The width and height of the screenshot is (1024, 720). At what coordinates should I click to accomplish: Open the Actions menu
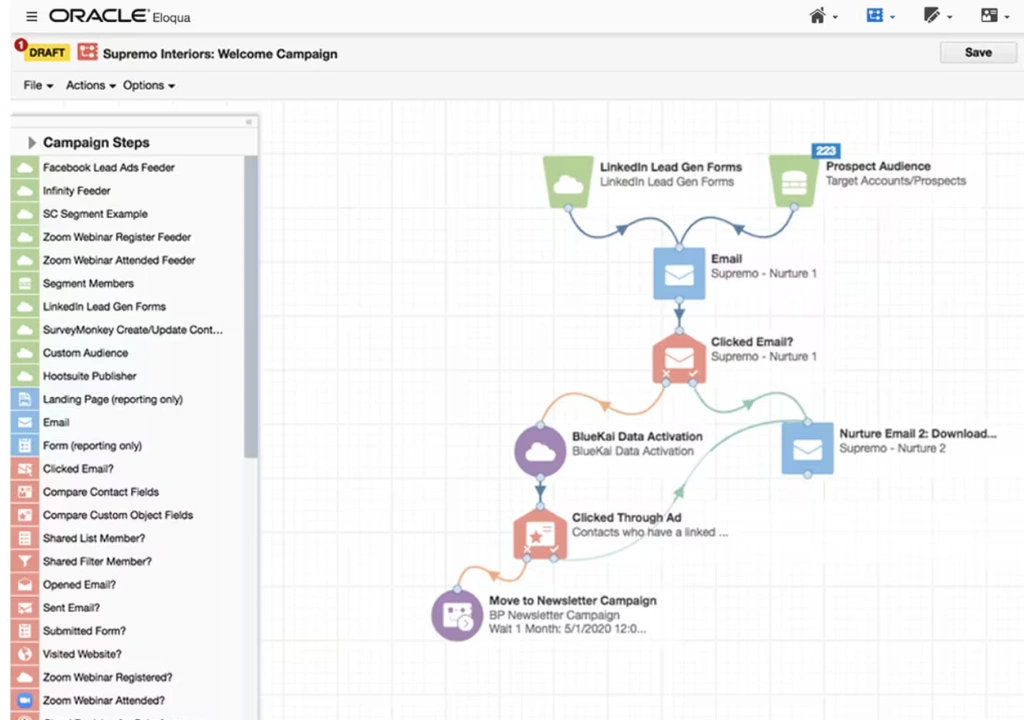click(x=91, y=86)
